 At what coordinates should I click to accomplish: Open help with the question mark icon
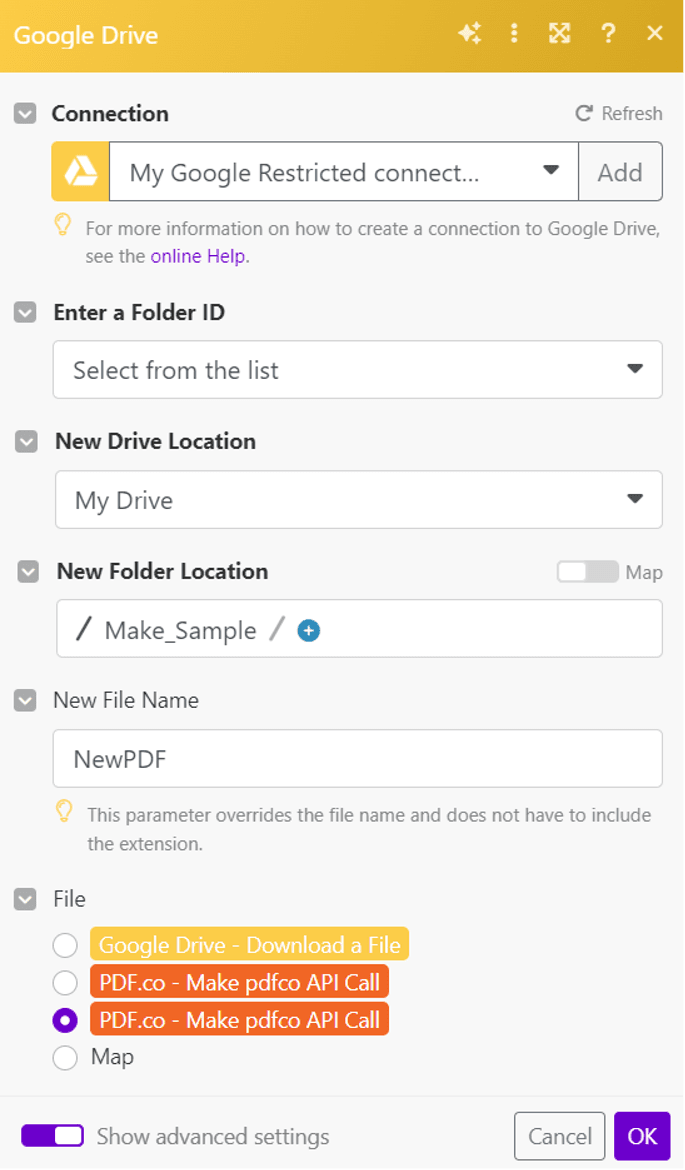[608, 33]
